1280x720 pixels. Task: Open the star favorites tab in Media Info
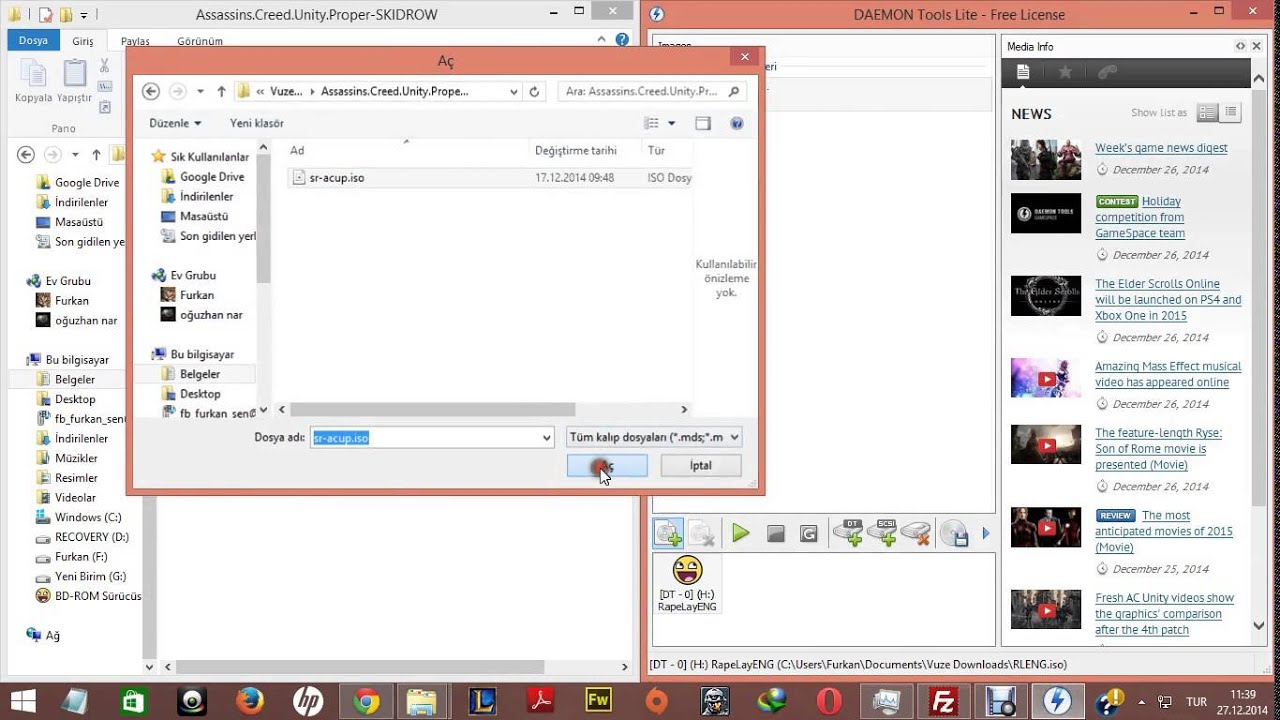pyautogui.click(x=1065, y=72)
